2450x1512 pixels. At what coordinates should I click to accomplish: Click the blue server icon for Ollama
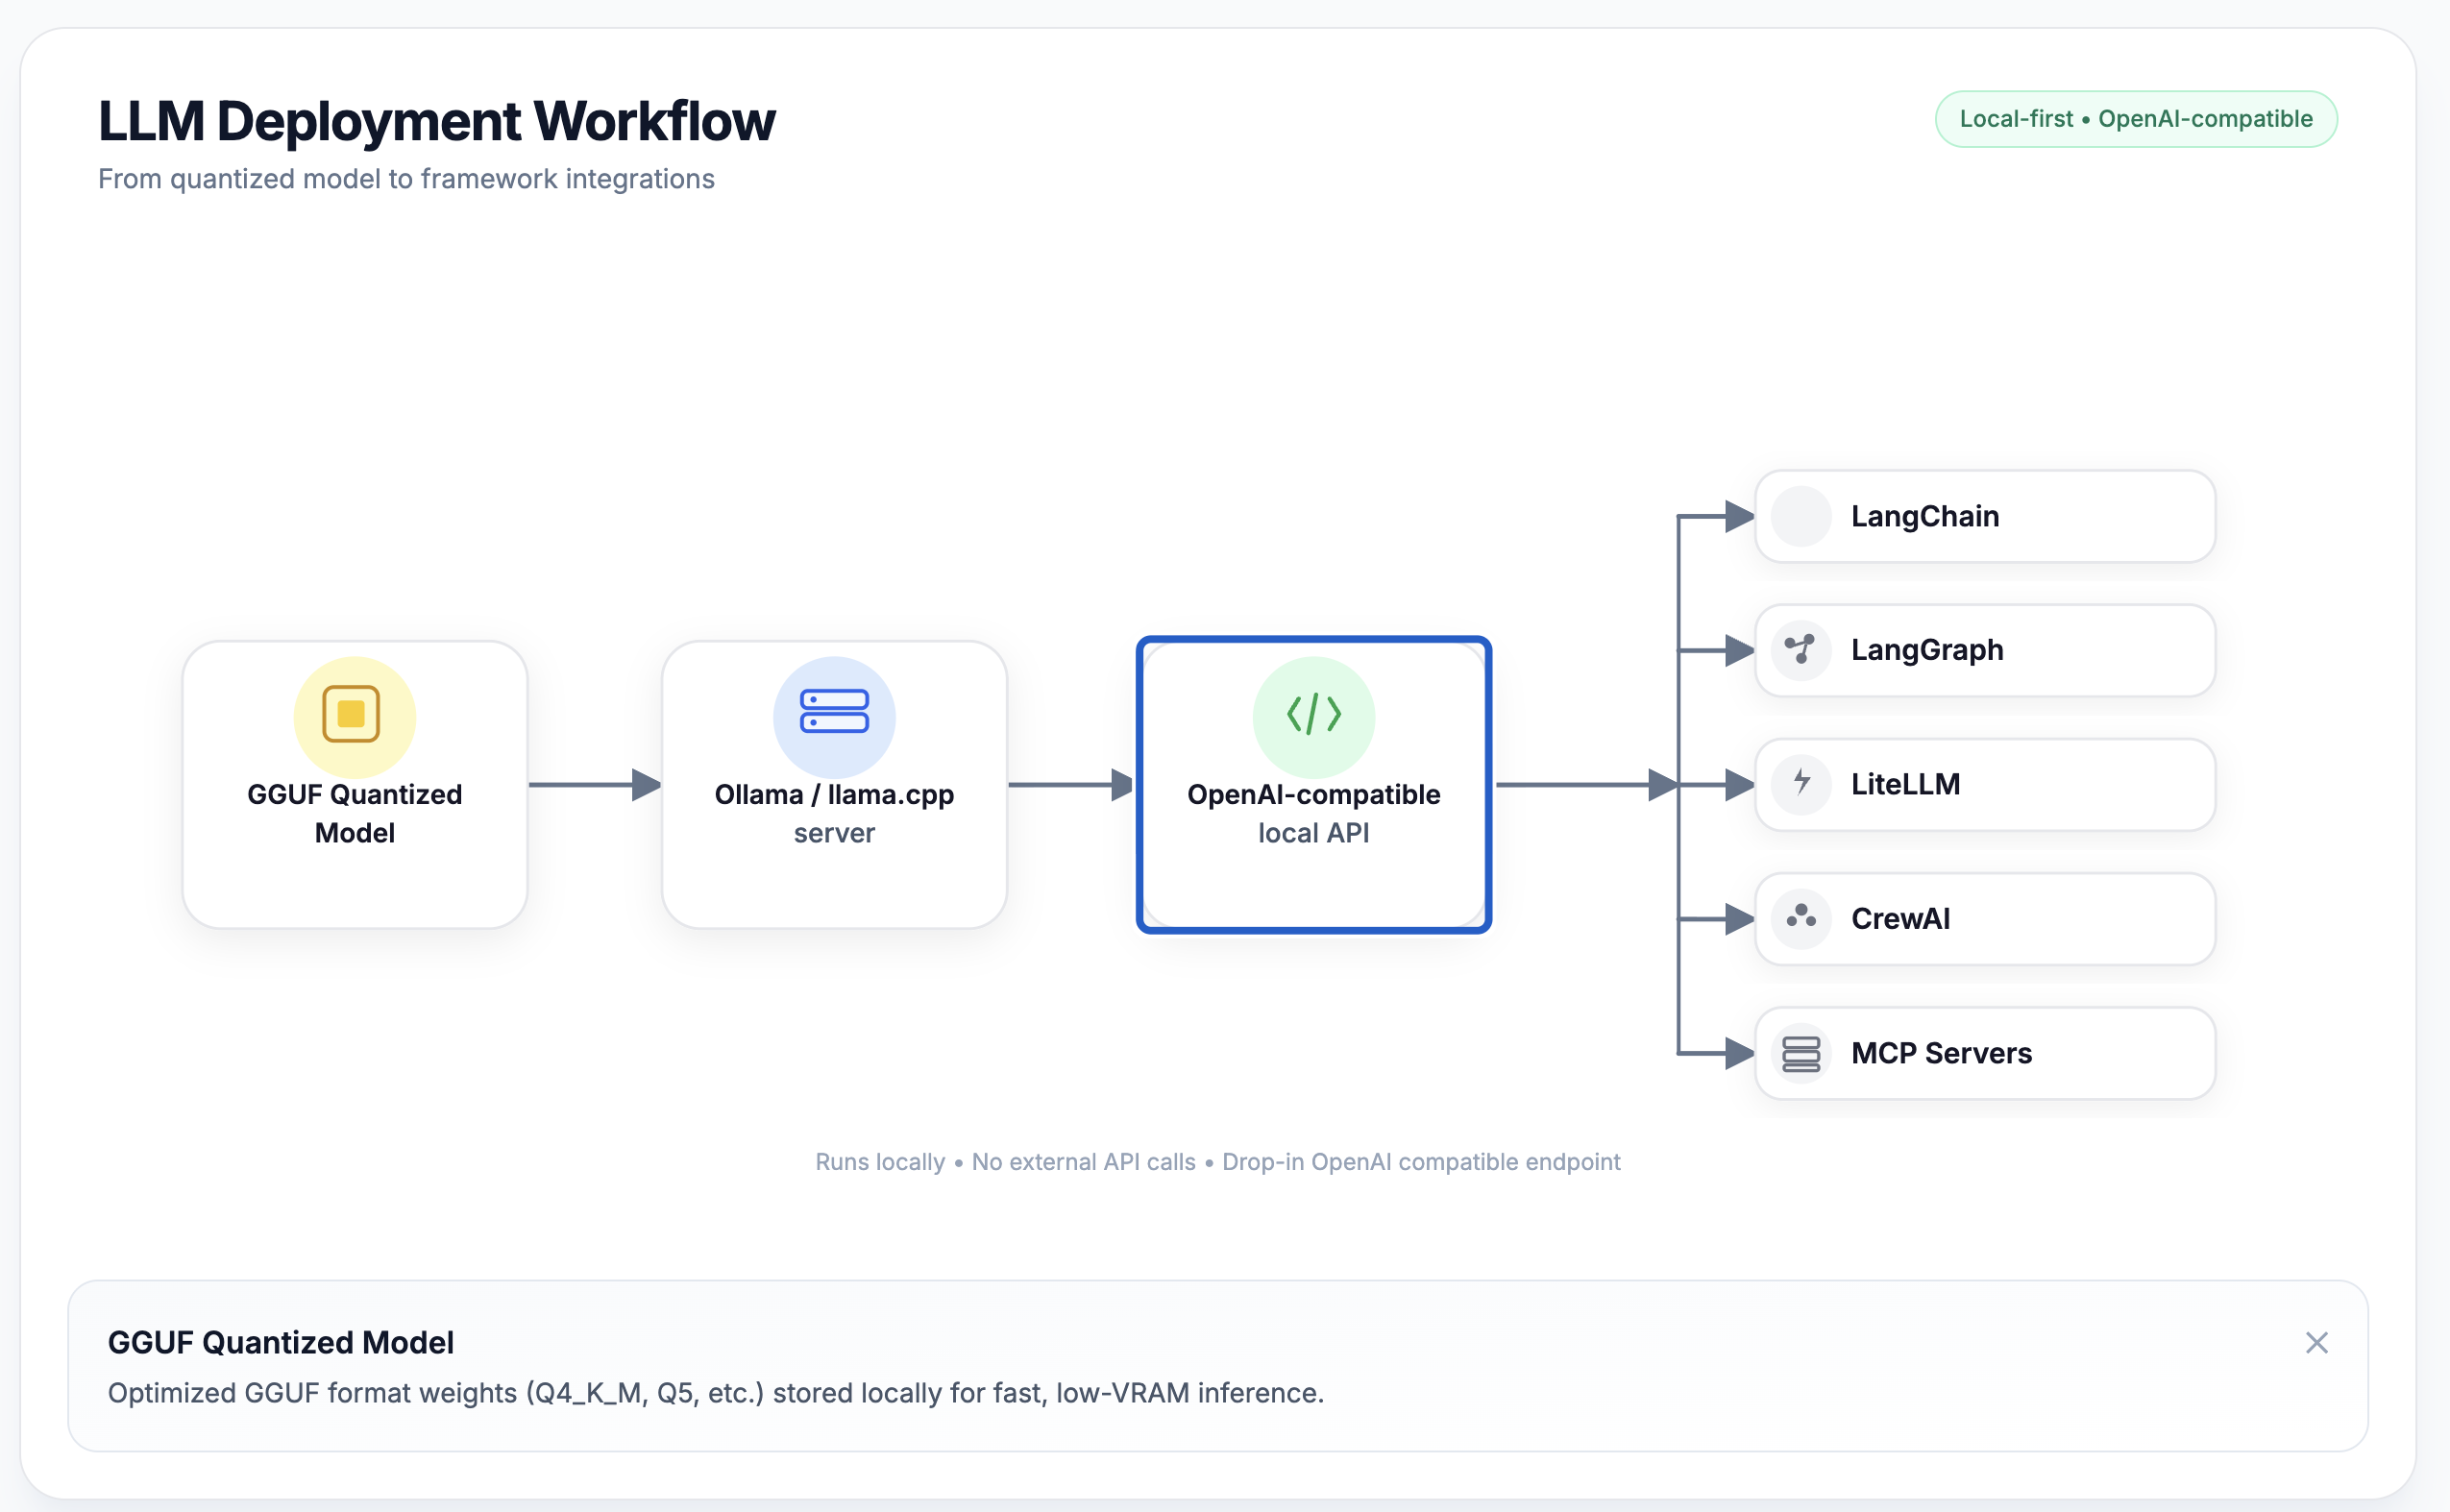click(833, 716)
